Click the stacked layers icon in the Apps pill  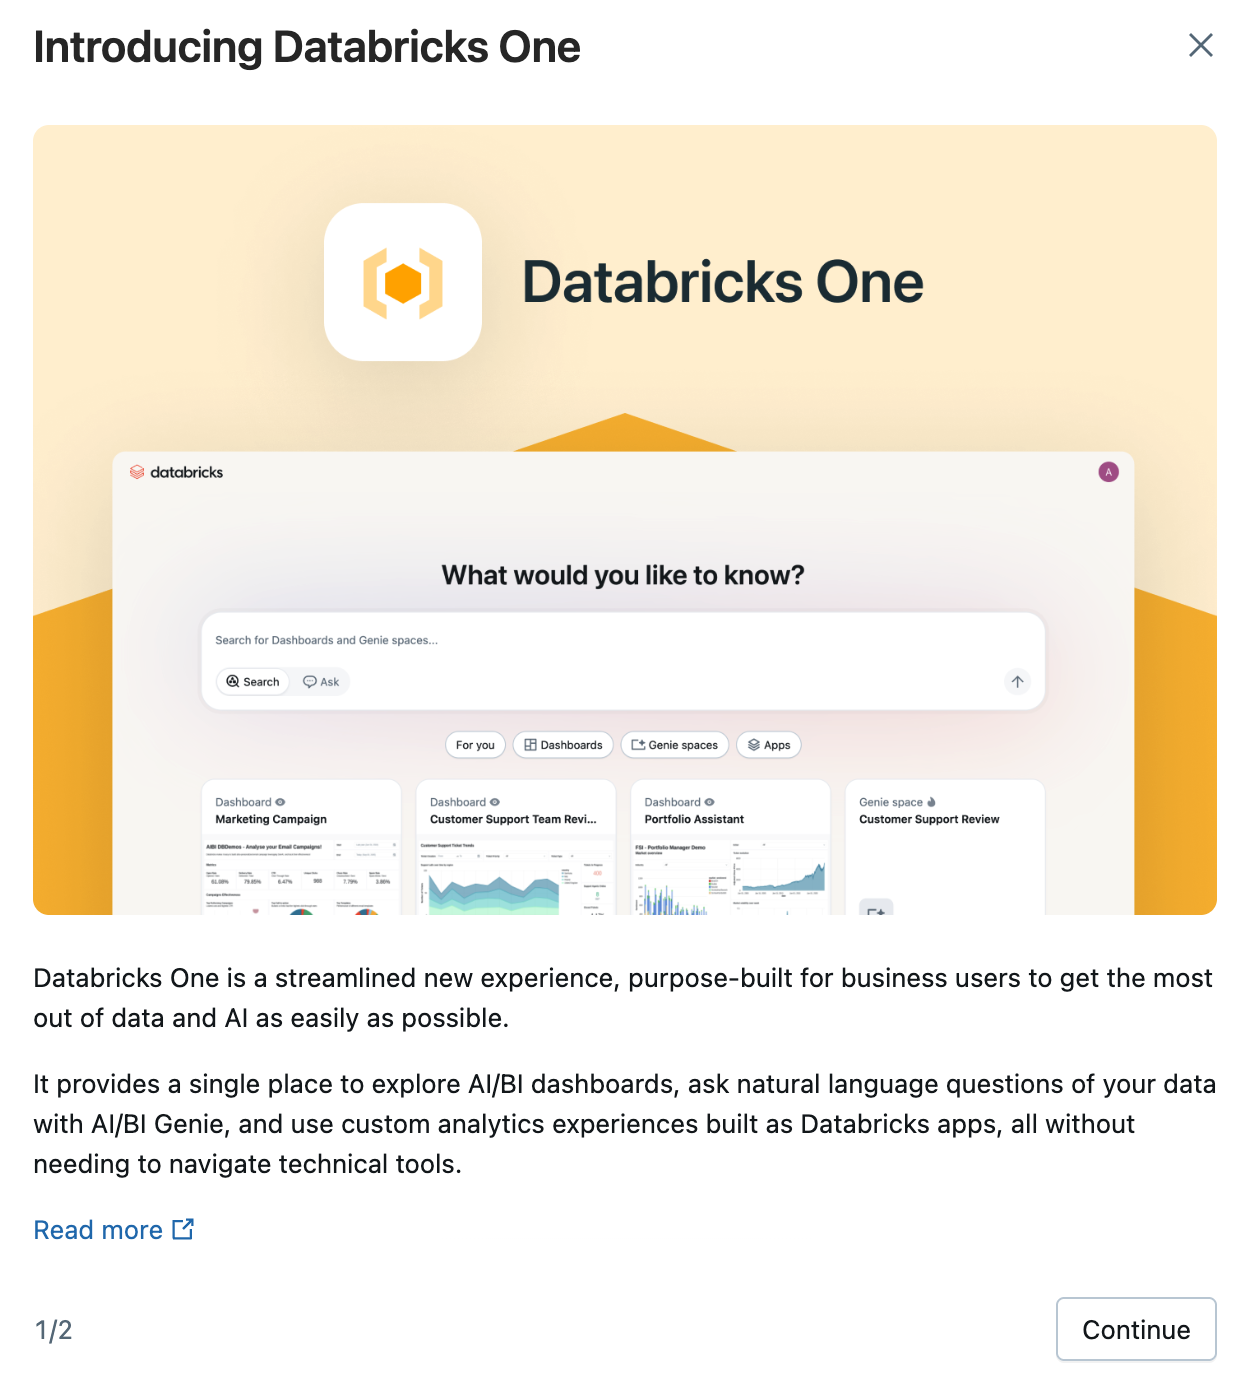tap(753, 745)
